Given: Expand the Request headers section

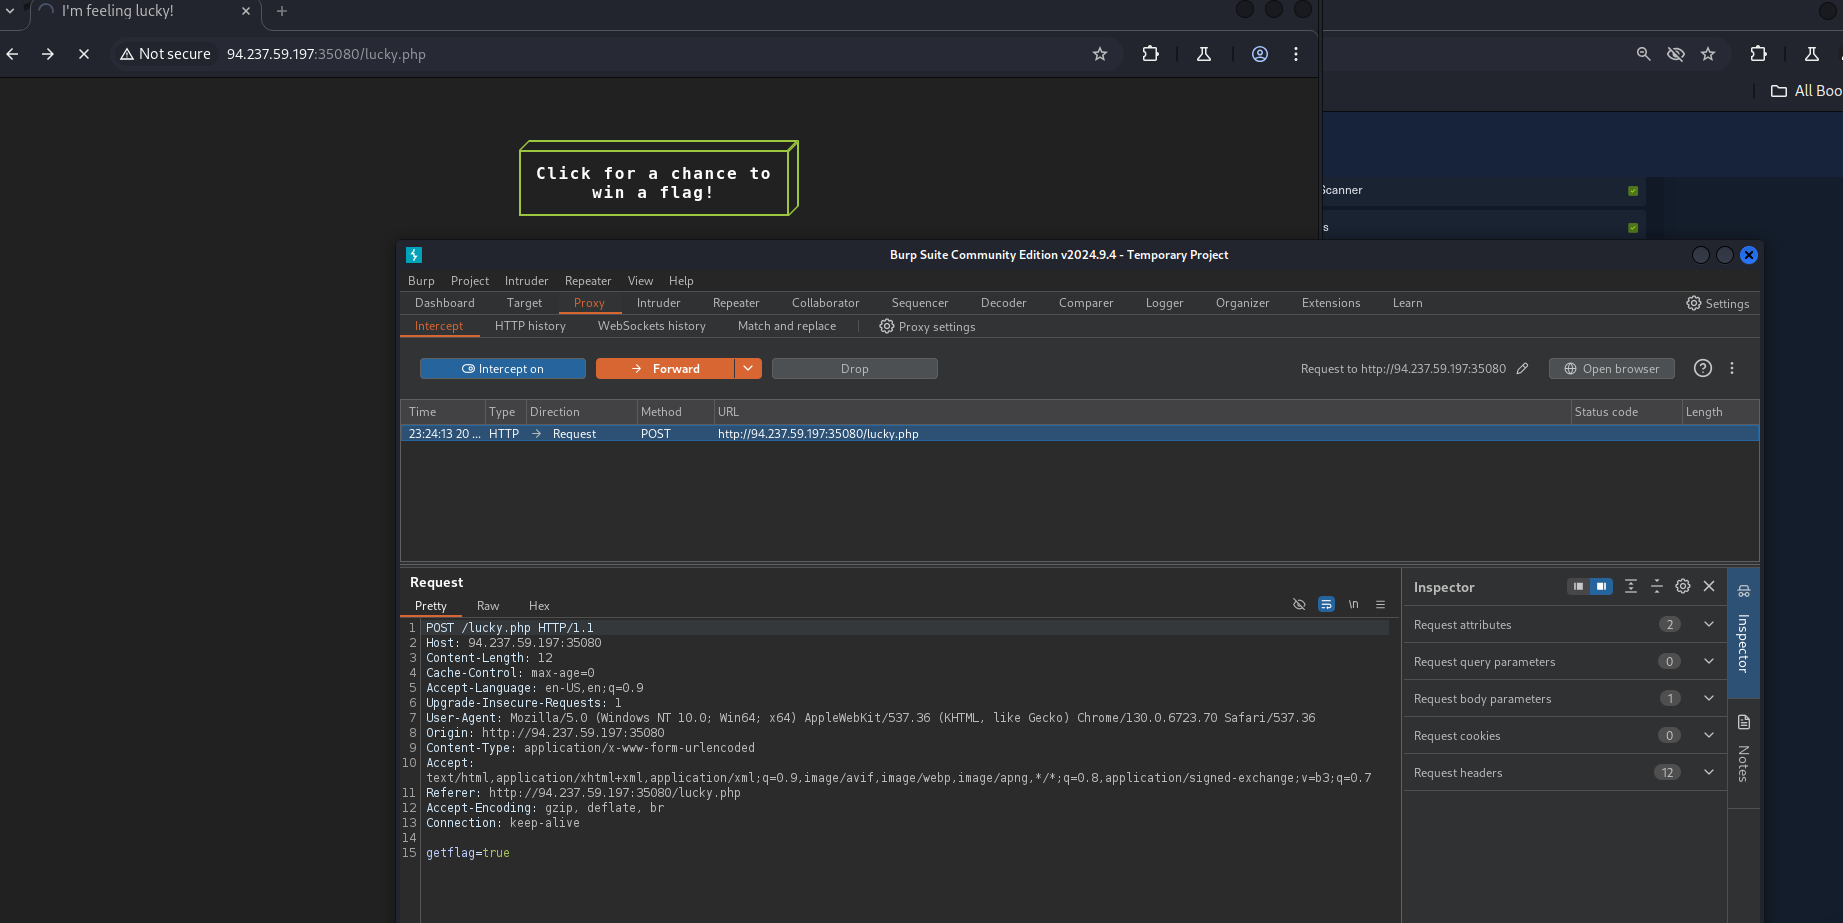Looking at the screenshot, I should 1708,772.
